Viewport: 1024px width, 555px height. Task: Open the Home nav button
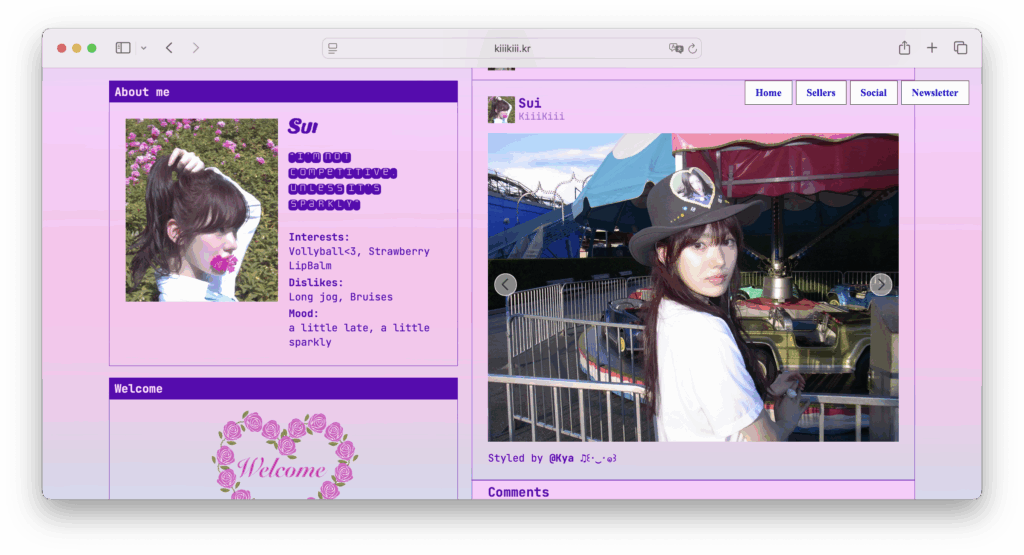[x=768, y=93]
